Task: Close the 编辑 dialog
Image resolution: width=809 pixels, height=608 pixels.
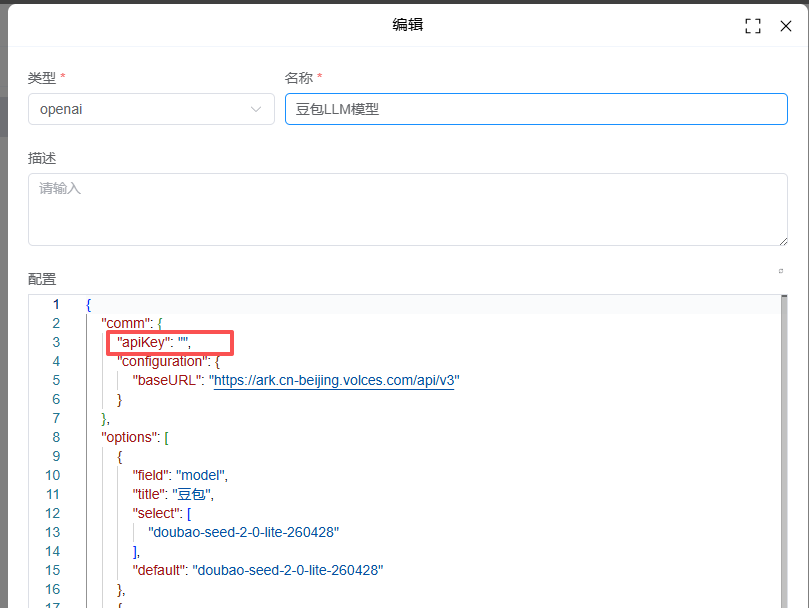Action: pos(786,26)
